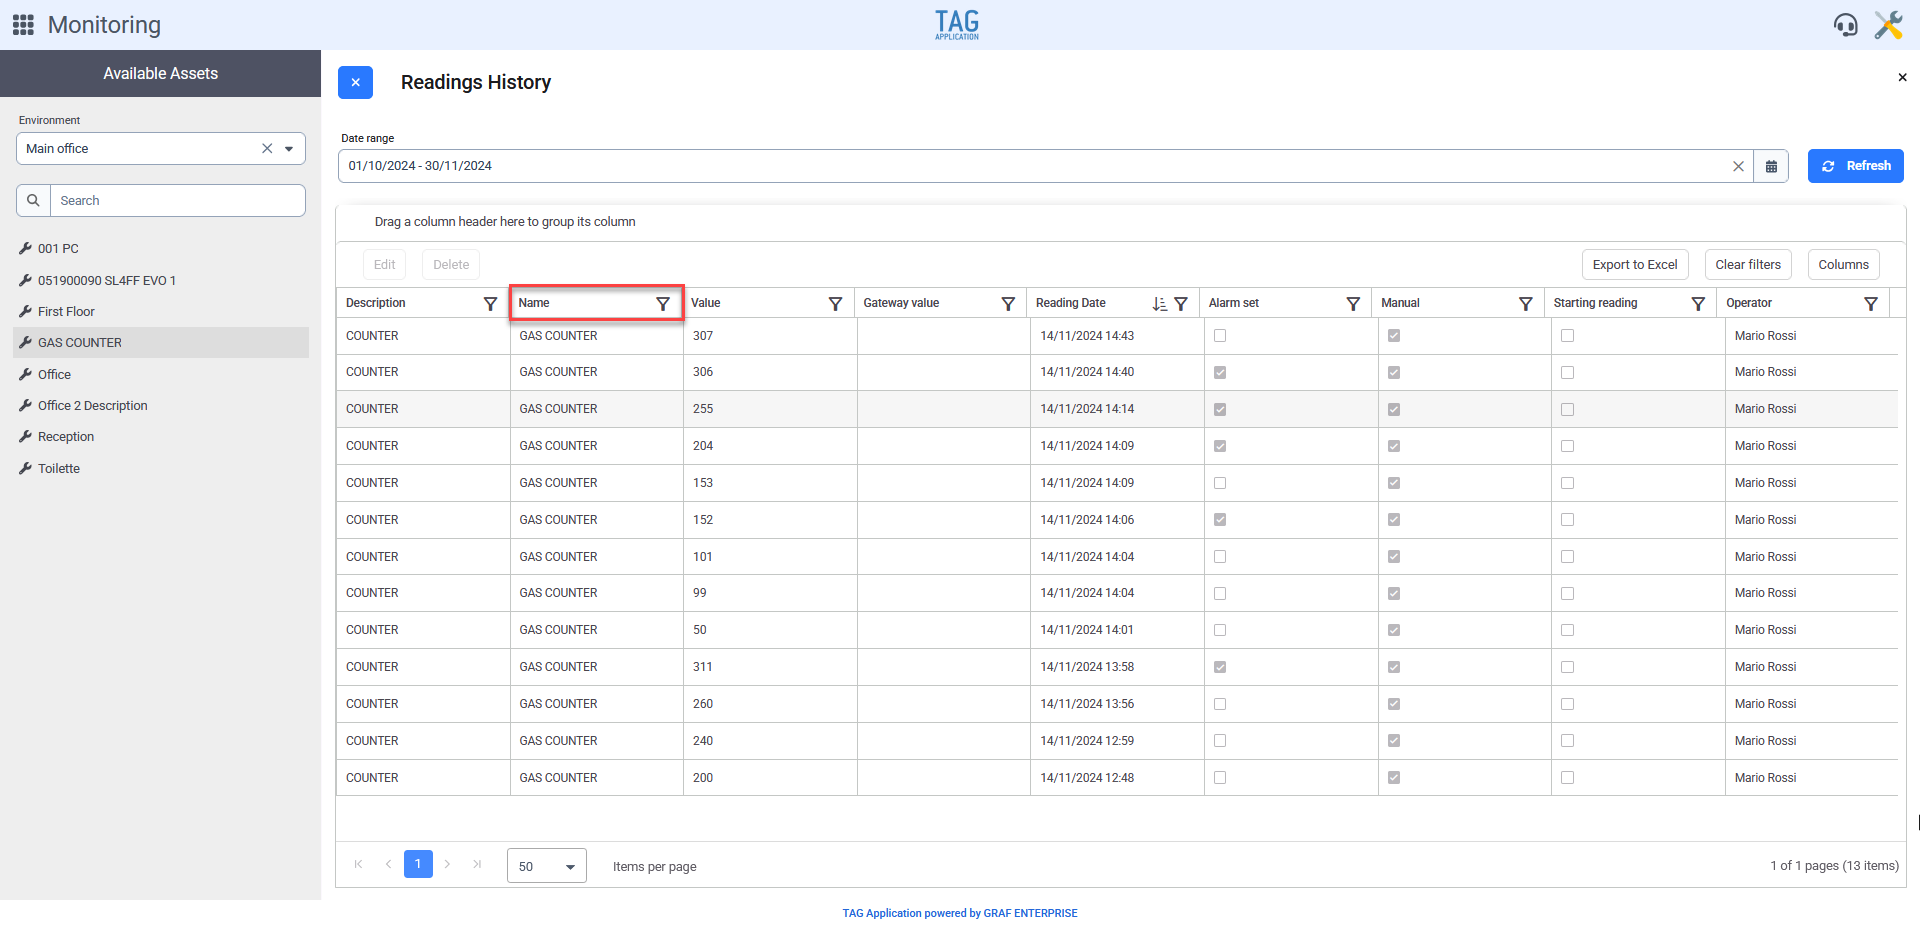The image size is (1920, 926).
Task: Filter the Operator column
Action: pyautogui.click(x=1871, y=303)
